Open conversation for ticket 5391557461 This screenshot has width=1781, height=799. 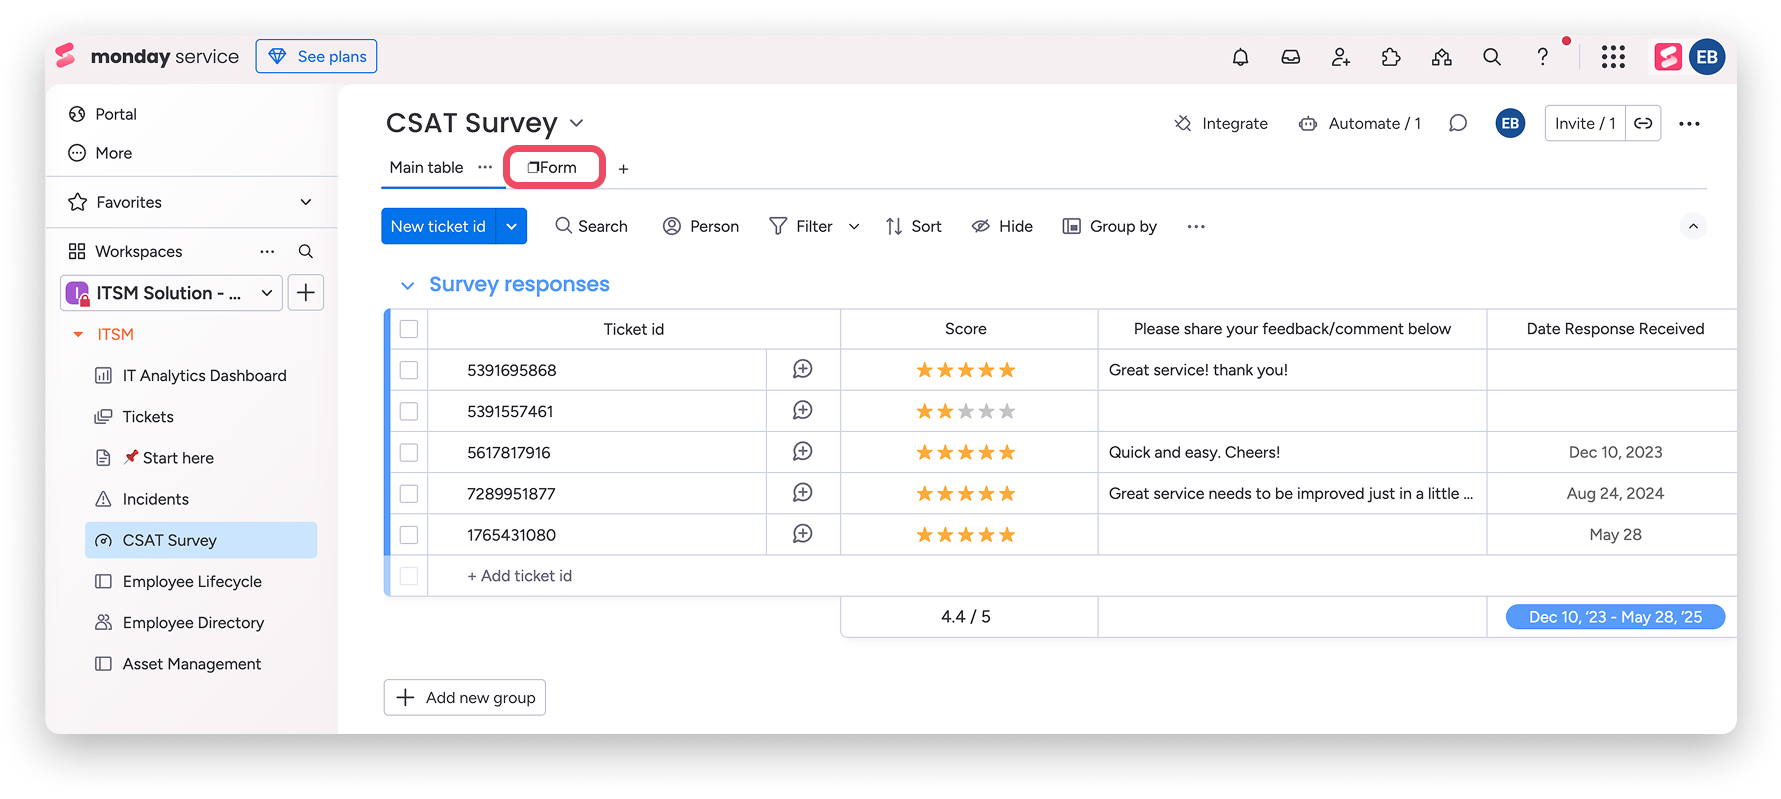tap(802, 410)
